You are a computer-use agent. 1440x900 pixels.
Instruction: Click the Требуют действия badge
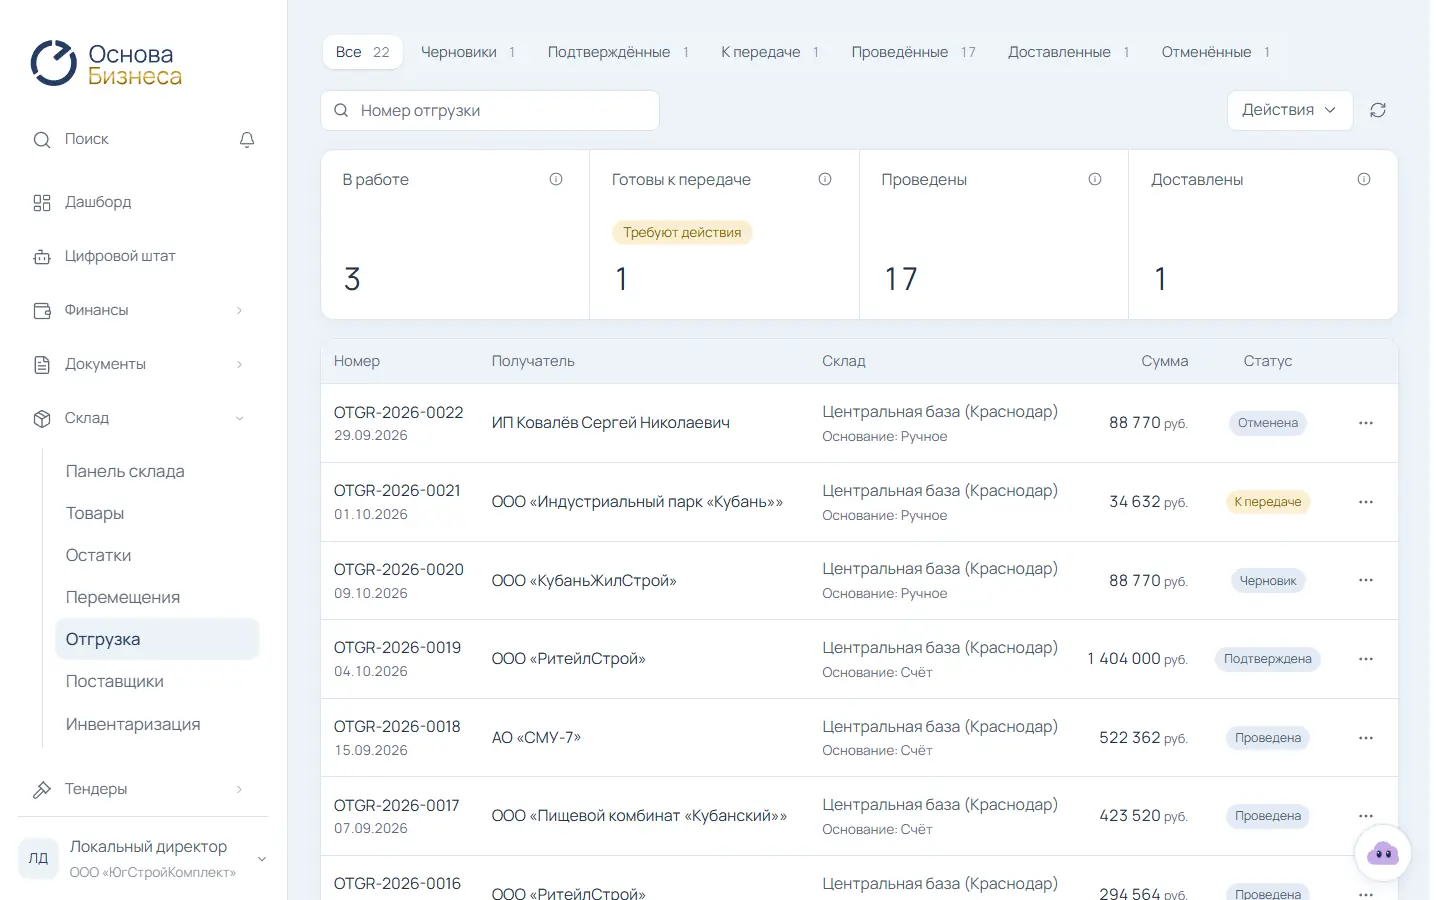[682, 233]
